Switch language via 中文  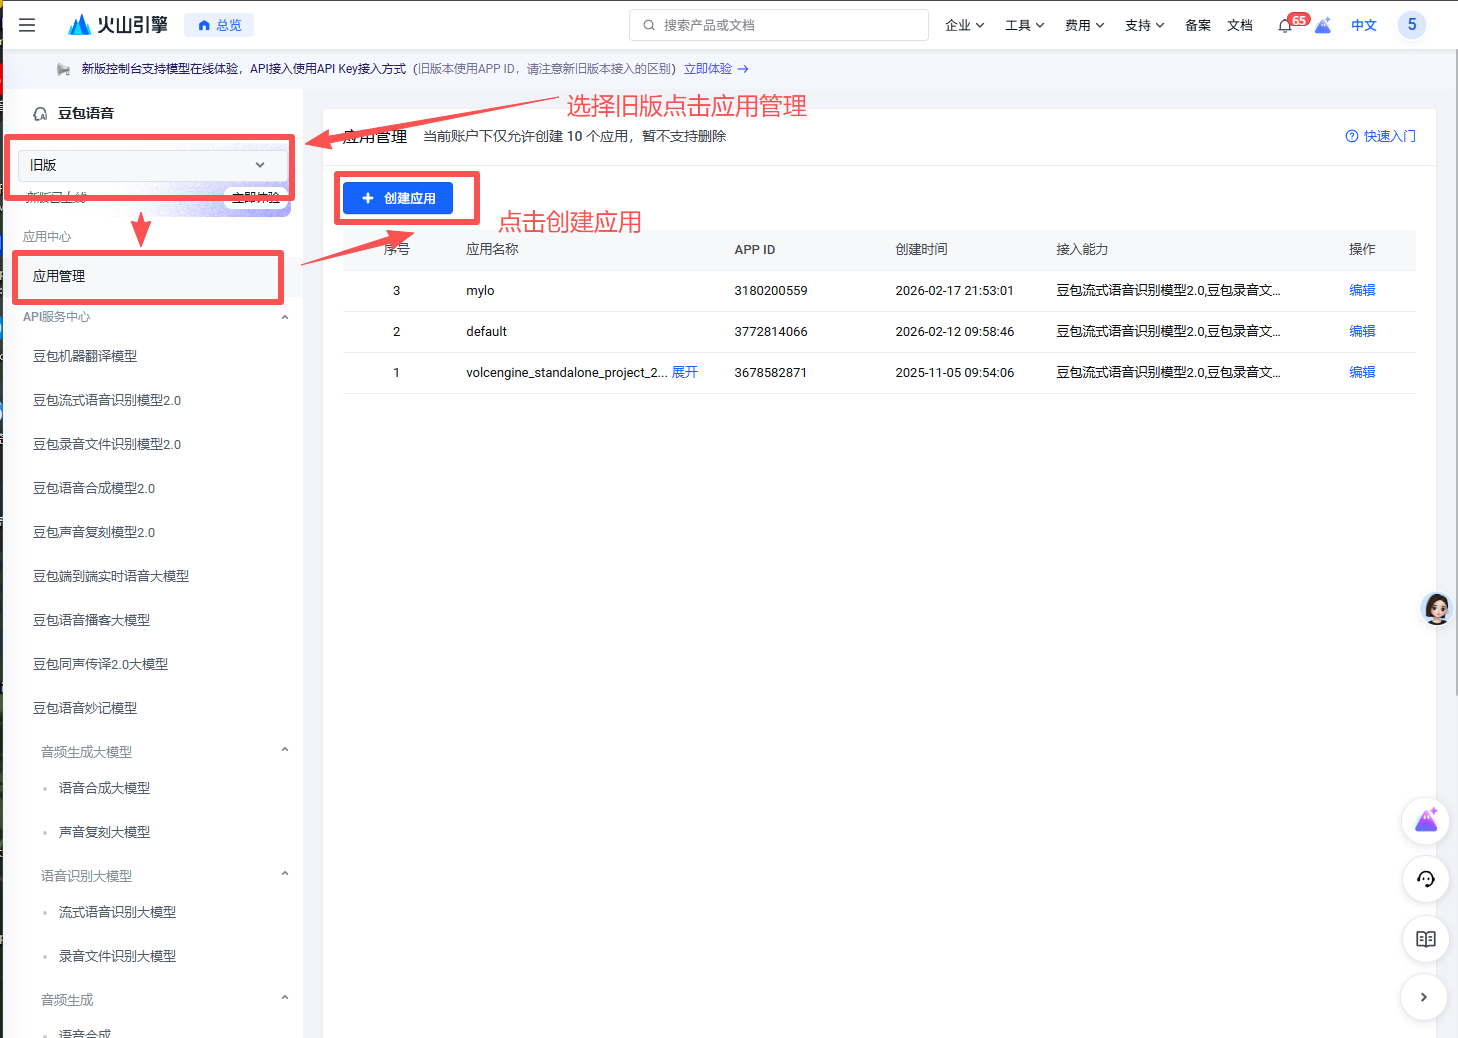click(1364, 25)
